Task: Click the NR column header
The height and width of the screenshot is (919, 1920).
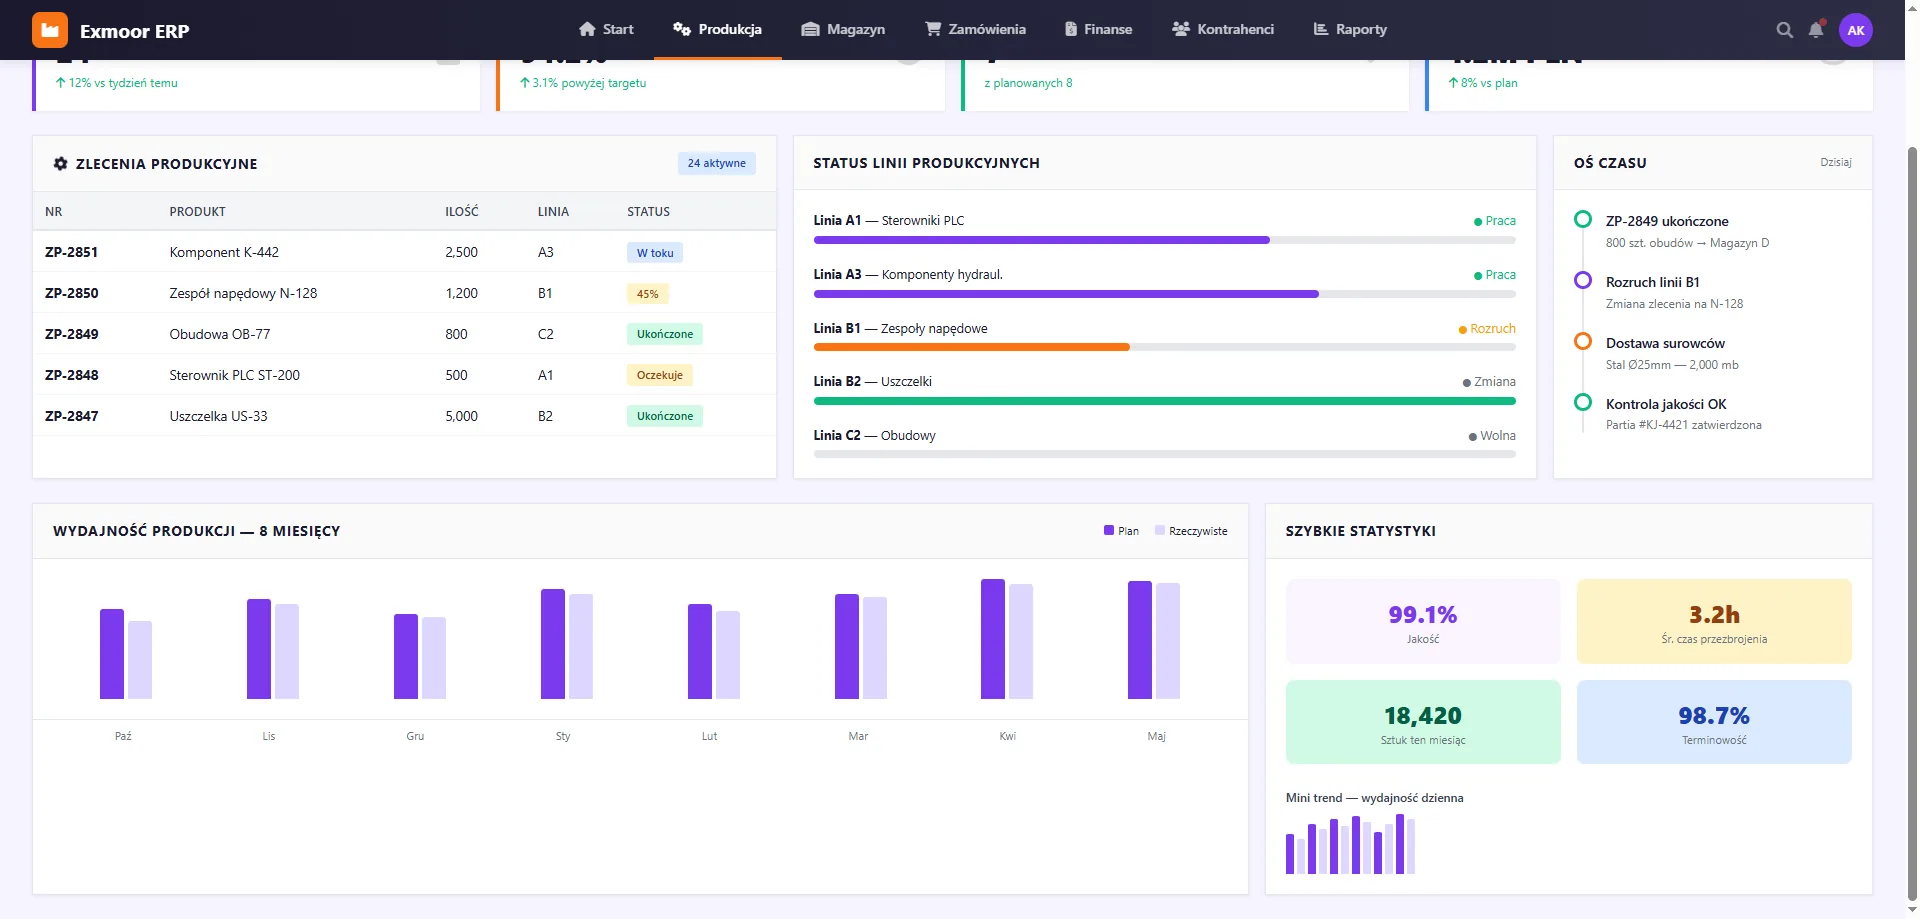Action: tap(54, 212)
